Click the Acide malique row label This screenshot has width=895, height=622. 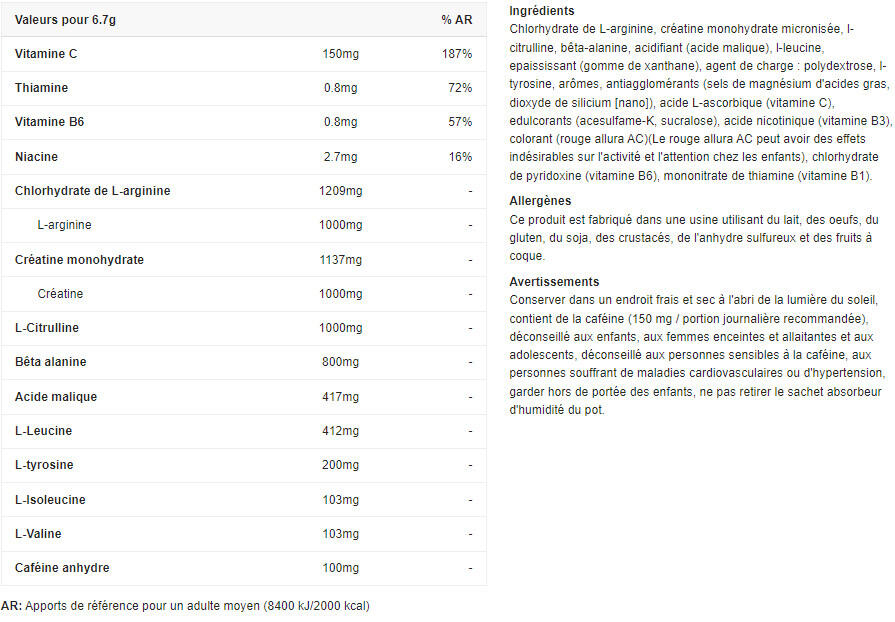[x=56, y=397]
